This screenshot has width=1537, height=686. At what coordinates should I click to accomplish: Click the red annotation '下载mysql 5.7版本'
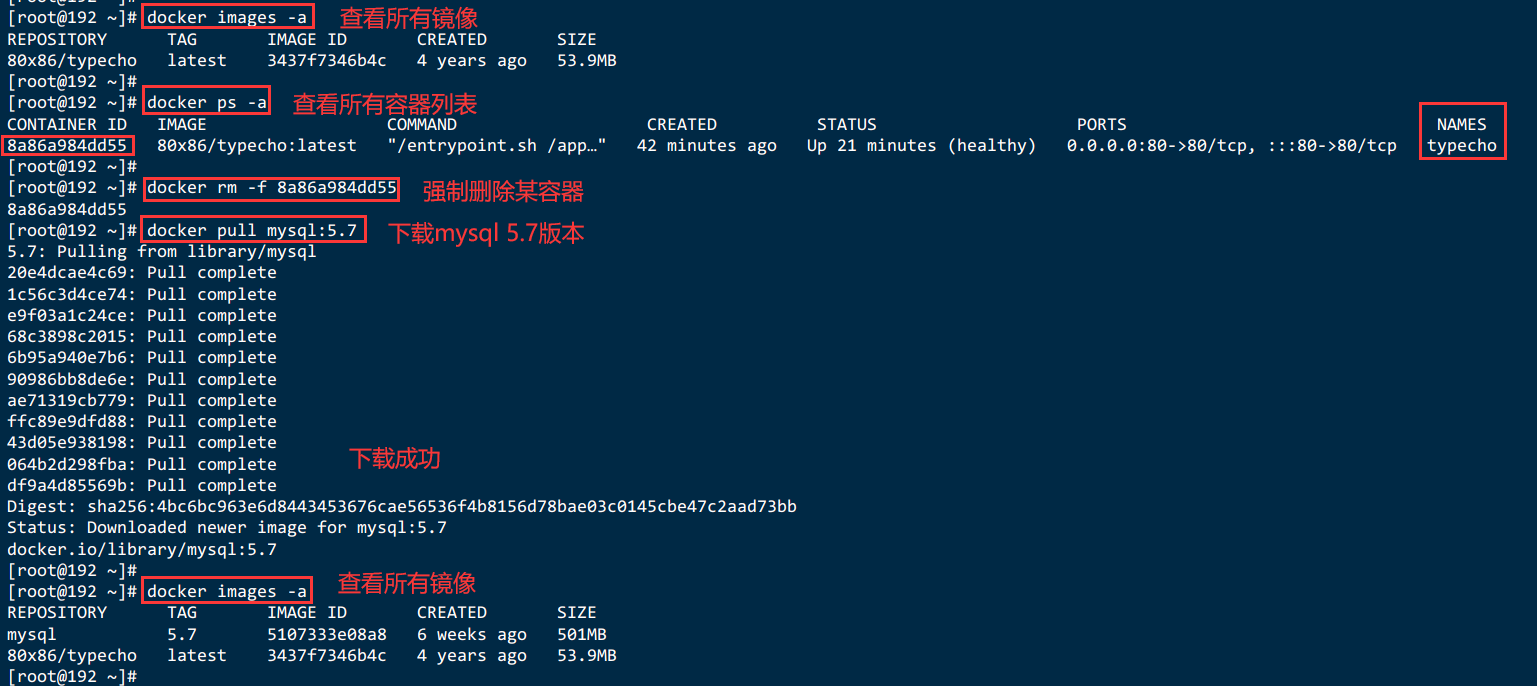pos(486,233)
